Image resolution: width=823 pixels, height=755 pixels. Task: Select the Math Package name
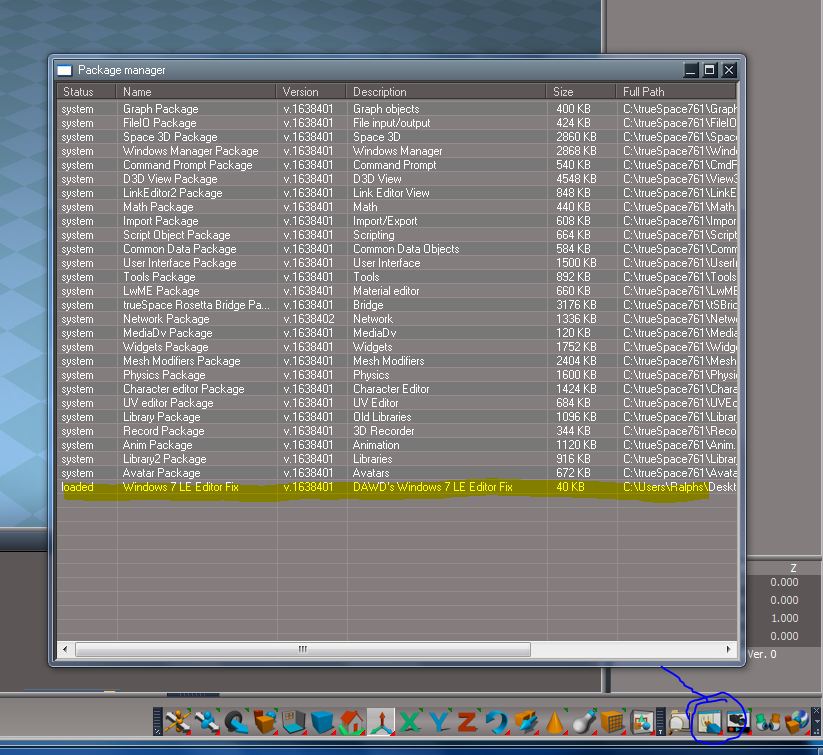(158, 207)
